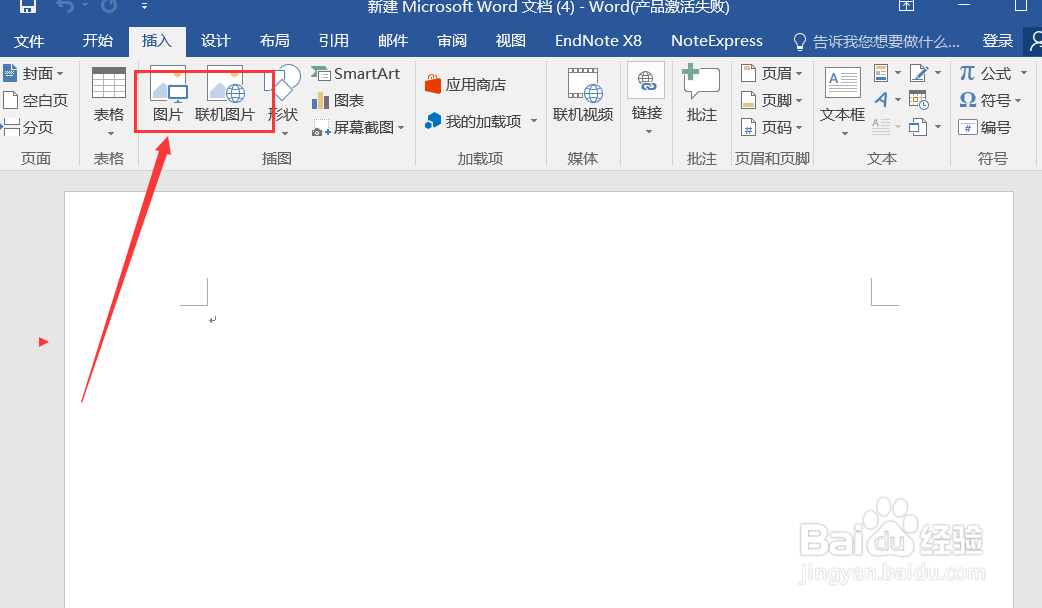Undo the last action
This screenshot has width=1042, height=608.
pos(65,7)
